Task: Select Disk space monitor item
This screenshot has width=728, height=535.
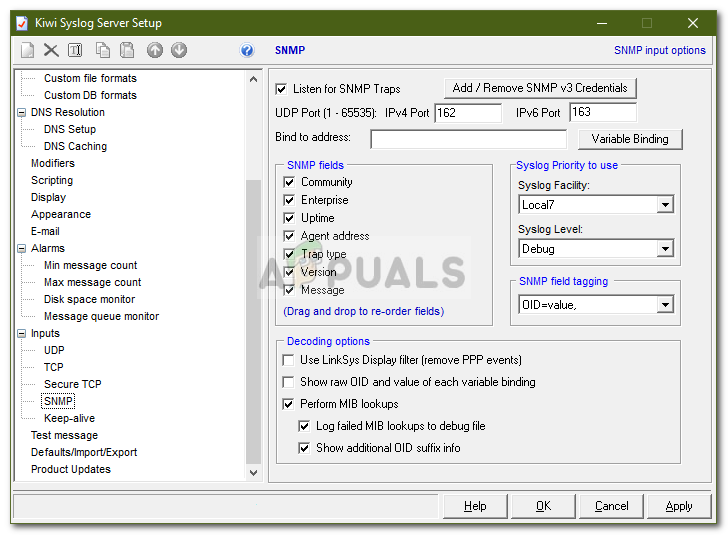Action: coord(89,299)
